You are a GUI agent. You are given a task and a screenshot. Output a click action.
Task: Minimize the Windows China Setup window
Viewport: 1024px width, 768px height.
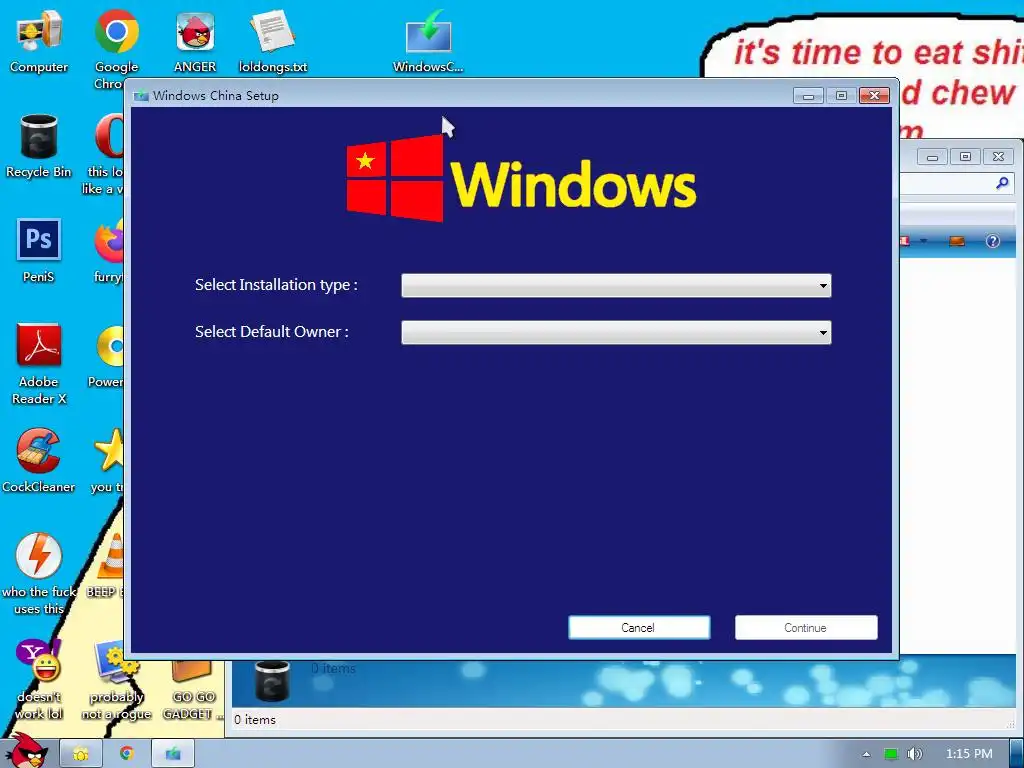pyautogui.click(x=808, y=96)
